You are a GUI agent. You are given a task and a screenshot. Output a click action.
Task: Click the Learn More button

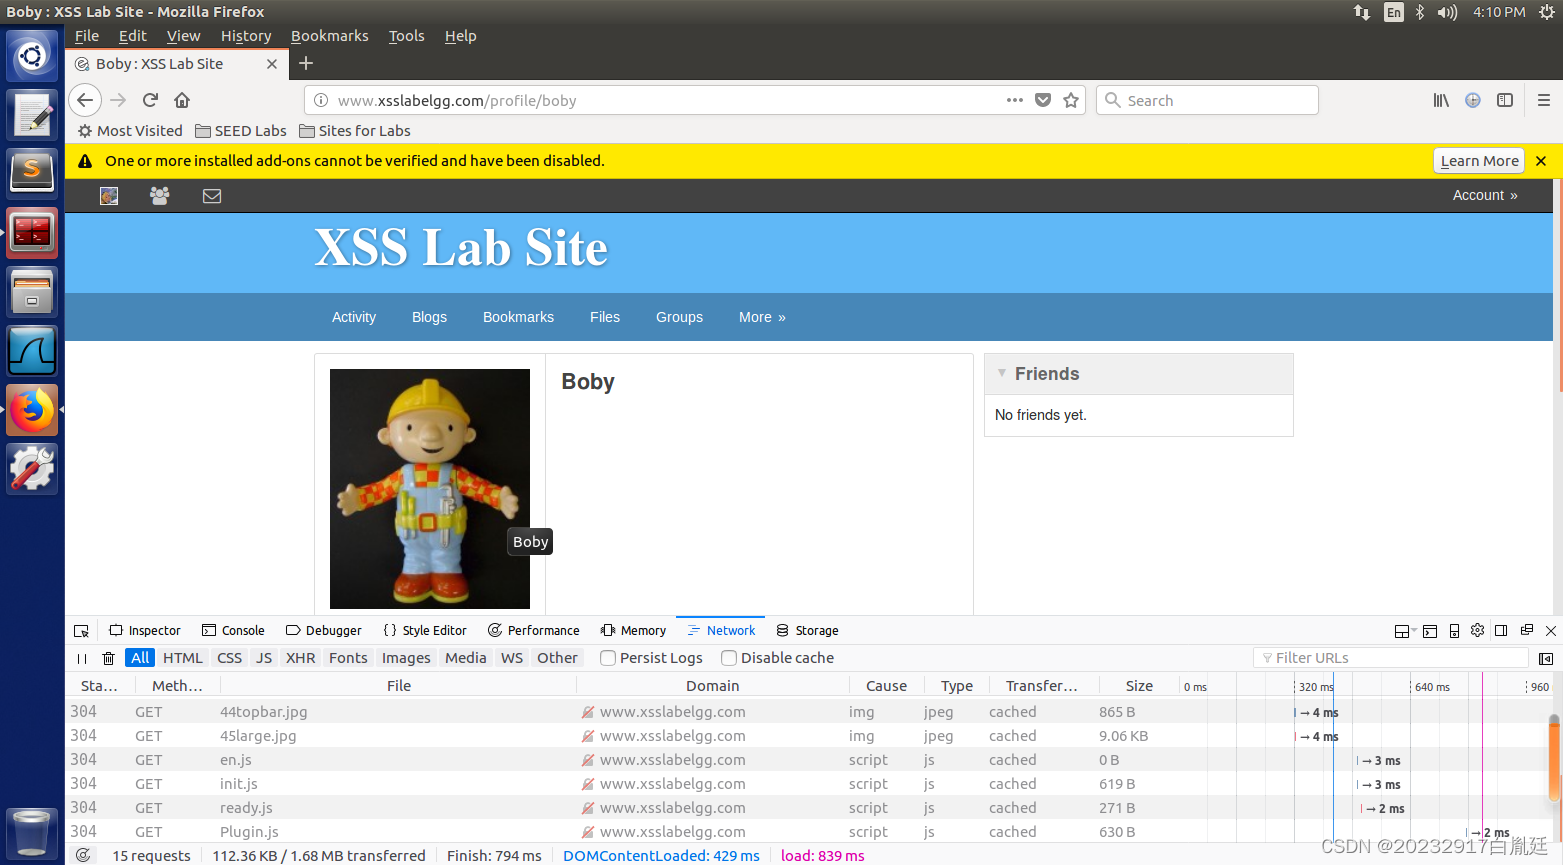[1480, 161]
